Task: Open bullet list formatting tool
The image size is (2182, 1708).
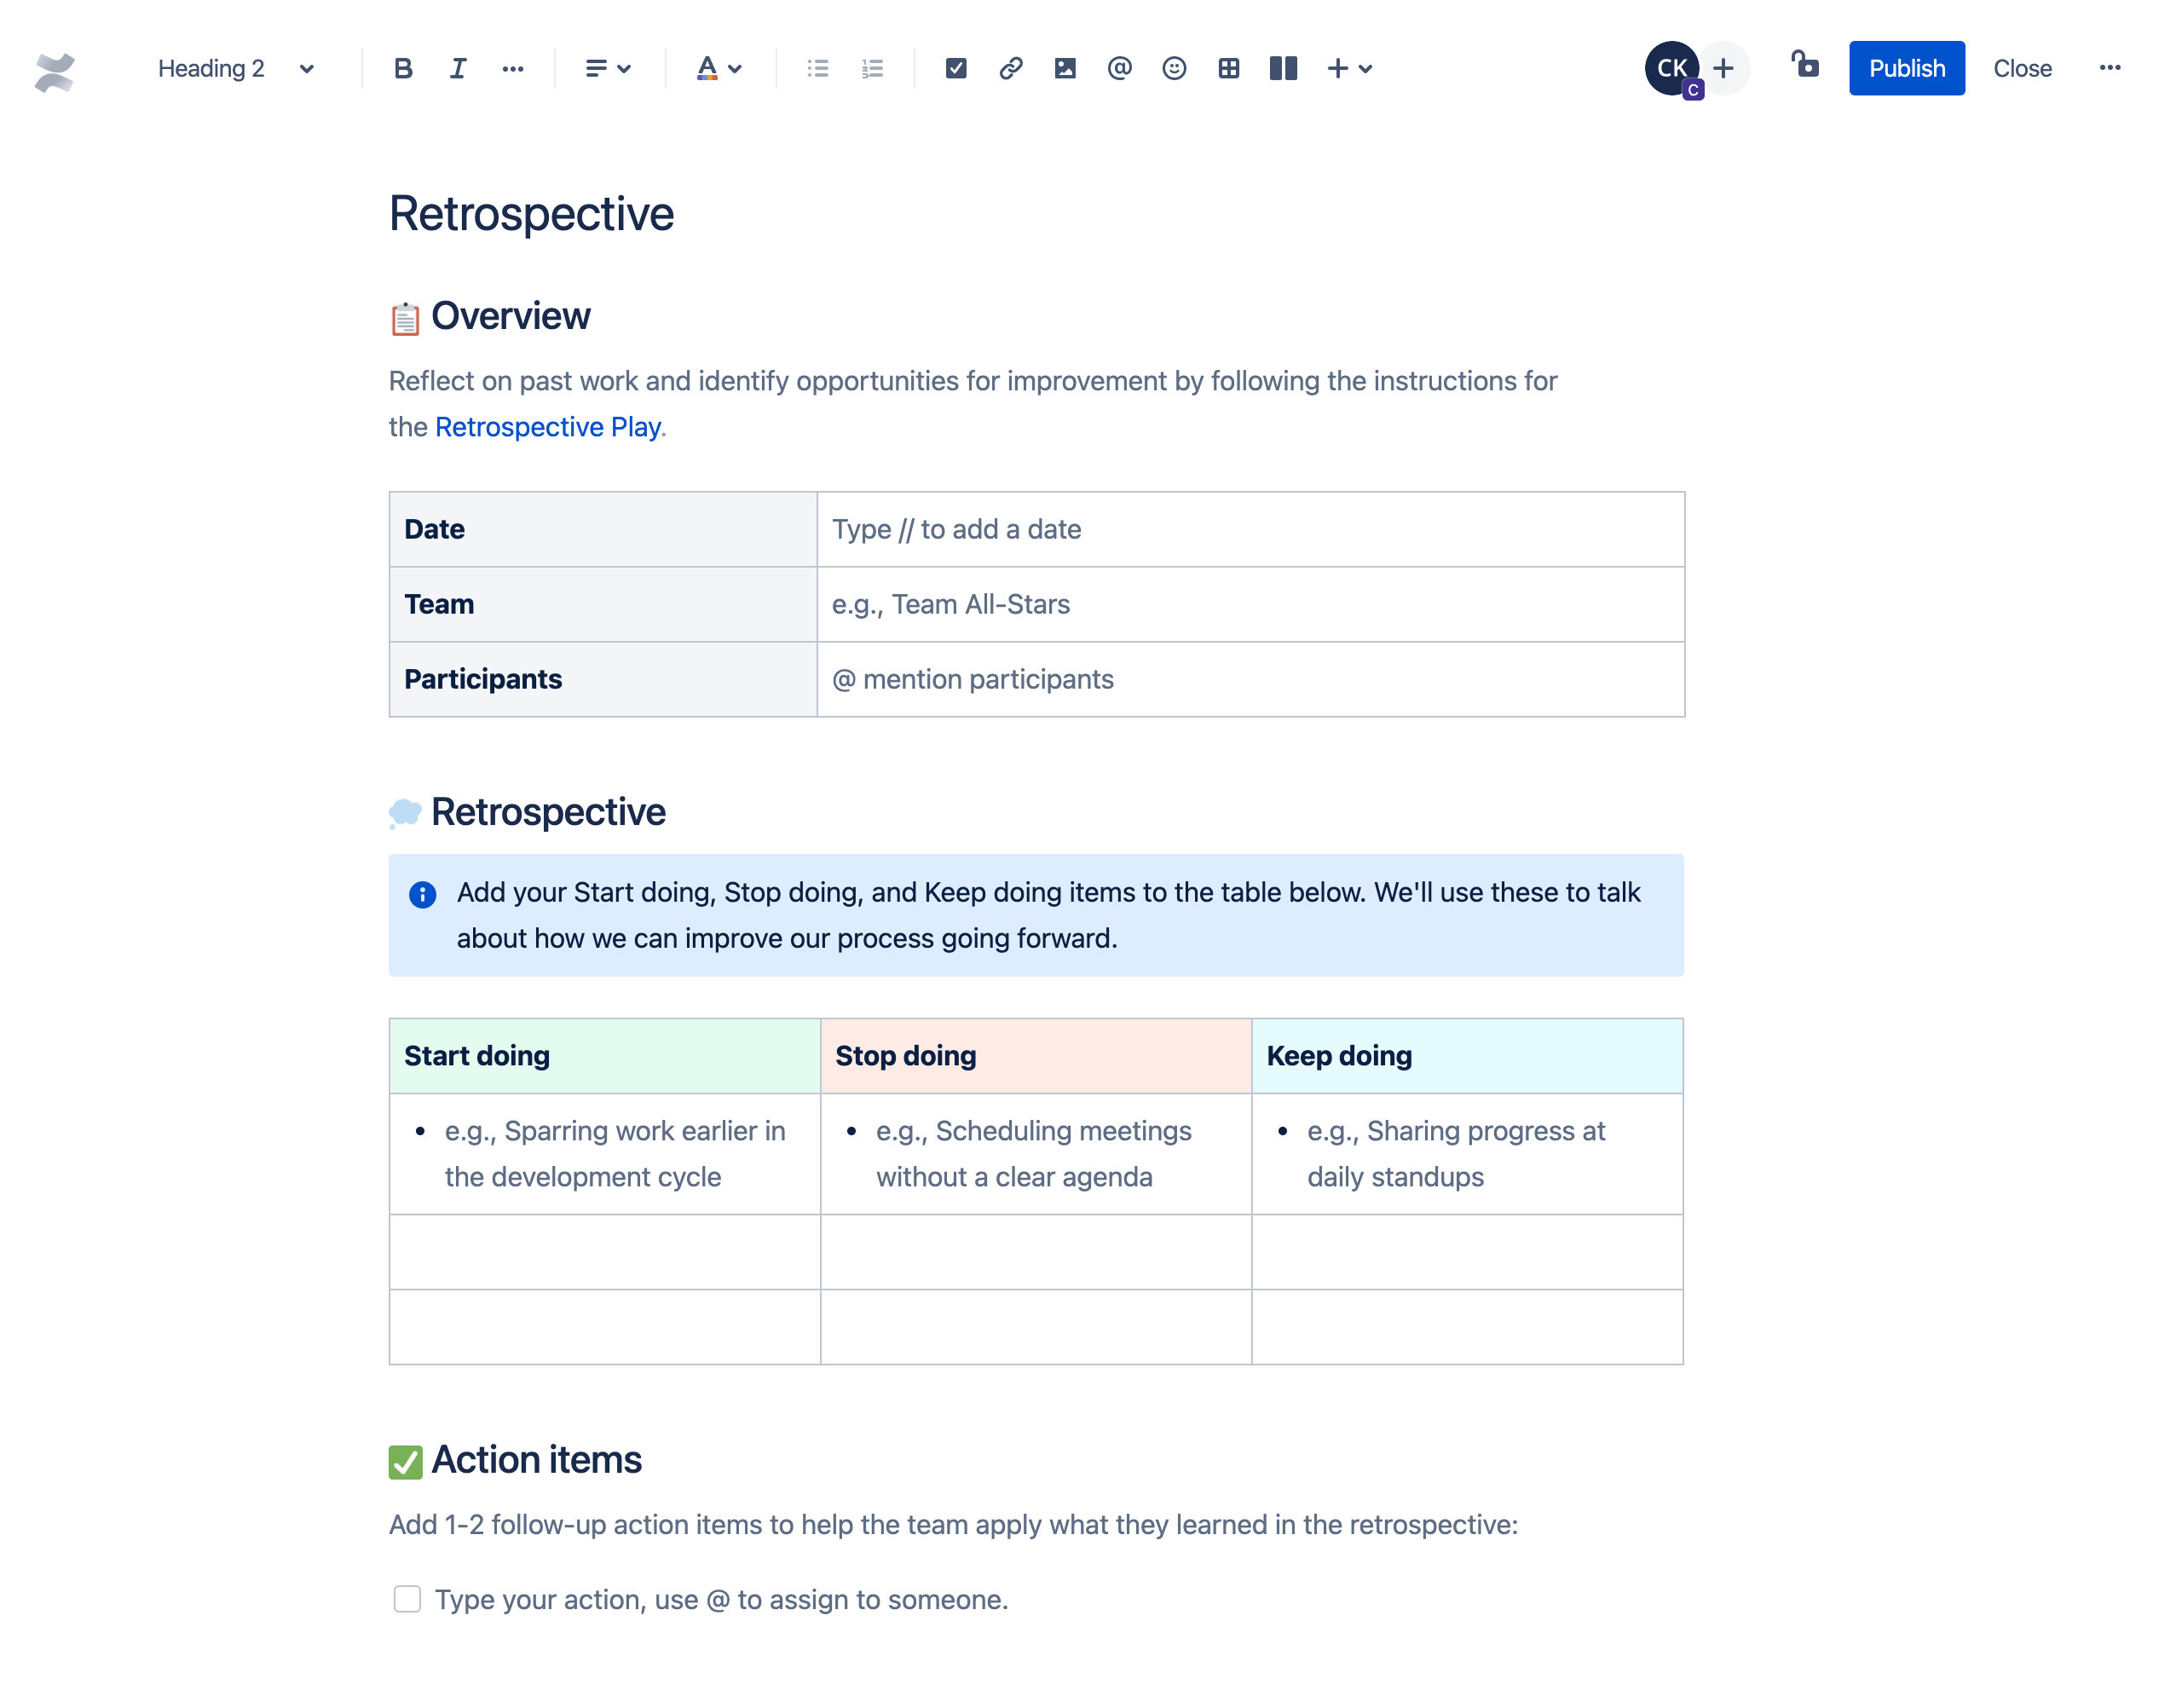Action: [x=818, y=69]
